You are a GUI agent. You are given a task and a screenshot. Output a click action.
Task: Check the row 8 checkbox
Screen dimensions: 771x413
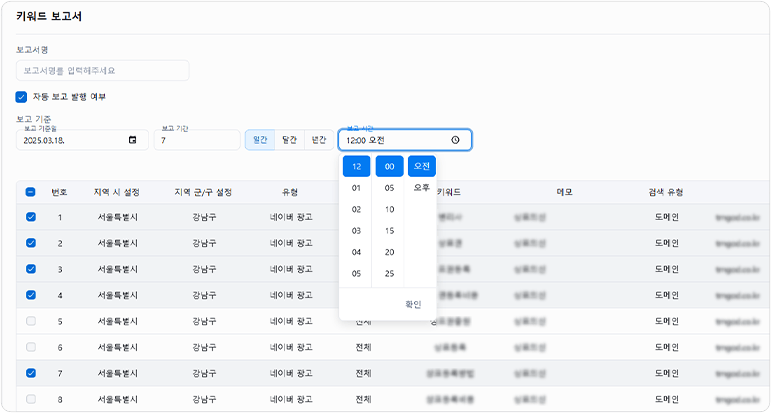pos(30,399)
